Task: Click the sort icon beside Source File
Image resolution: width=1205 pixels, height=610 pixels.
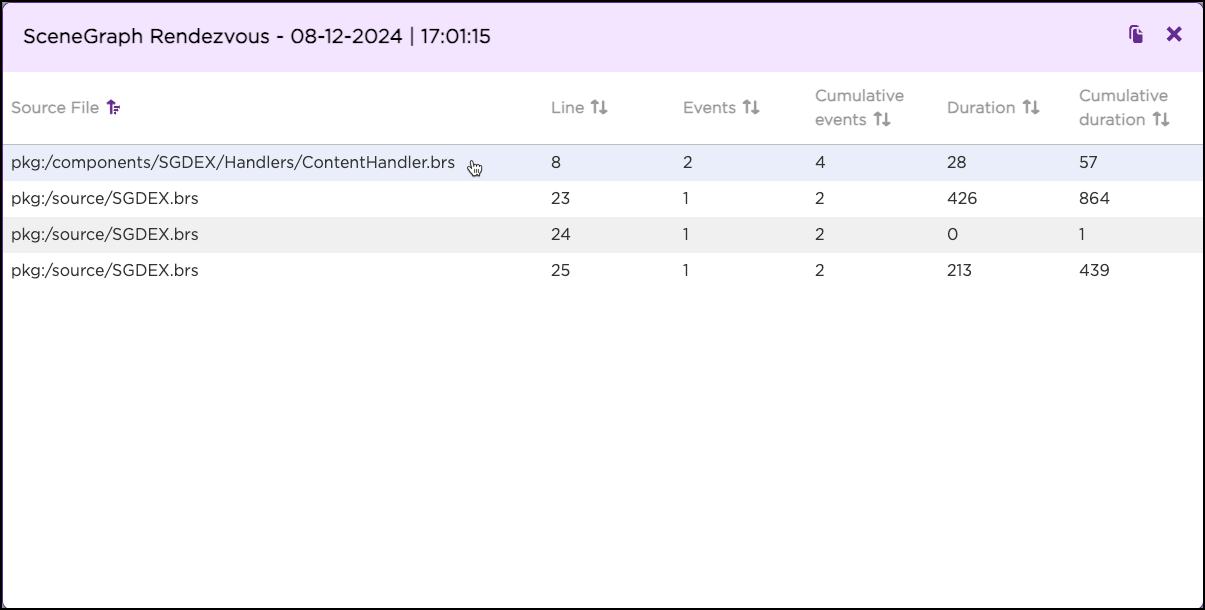Action: [x=114, y=108]
